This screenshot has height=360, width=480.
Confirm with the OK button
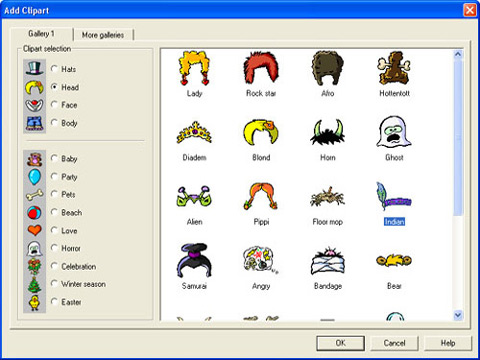(340, 343)
